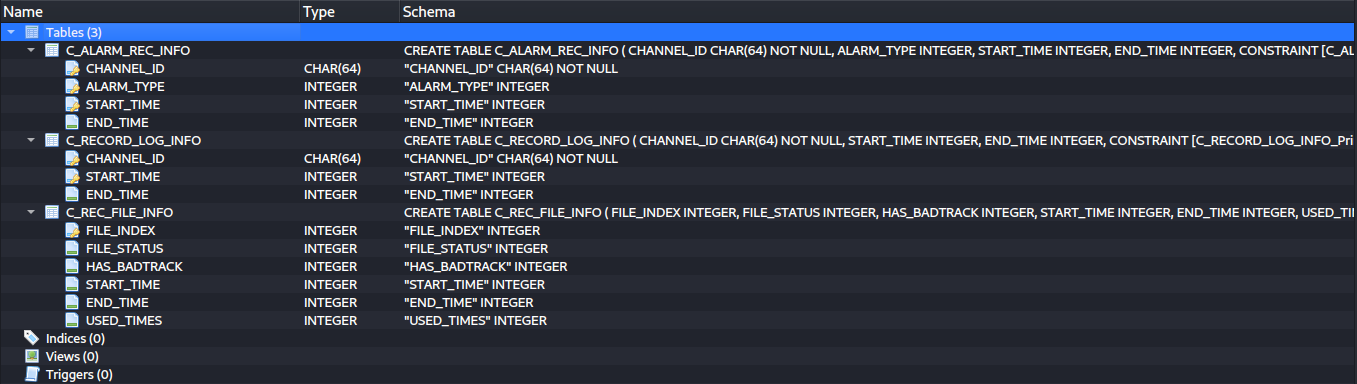The width and height of the screenshot is (1357, 384).
Task: Click the Triggers document icon
Action: pos(32,374)
